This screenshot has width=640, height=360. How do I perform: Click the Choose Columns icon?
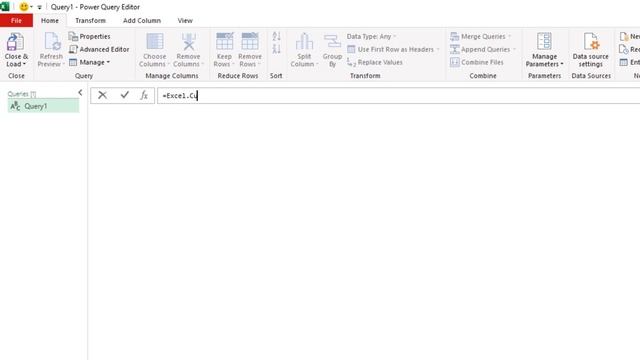pyautogui.click(x=155, y=42)
